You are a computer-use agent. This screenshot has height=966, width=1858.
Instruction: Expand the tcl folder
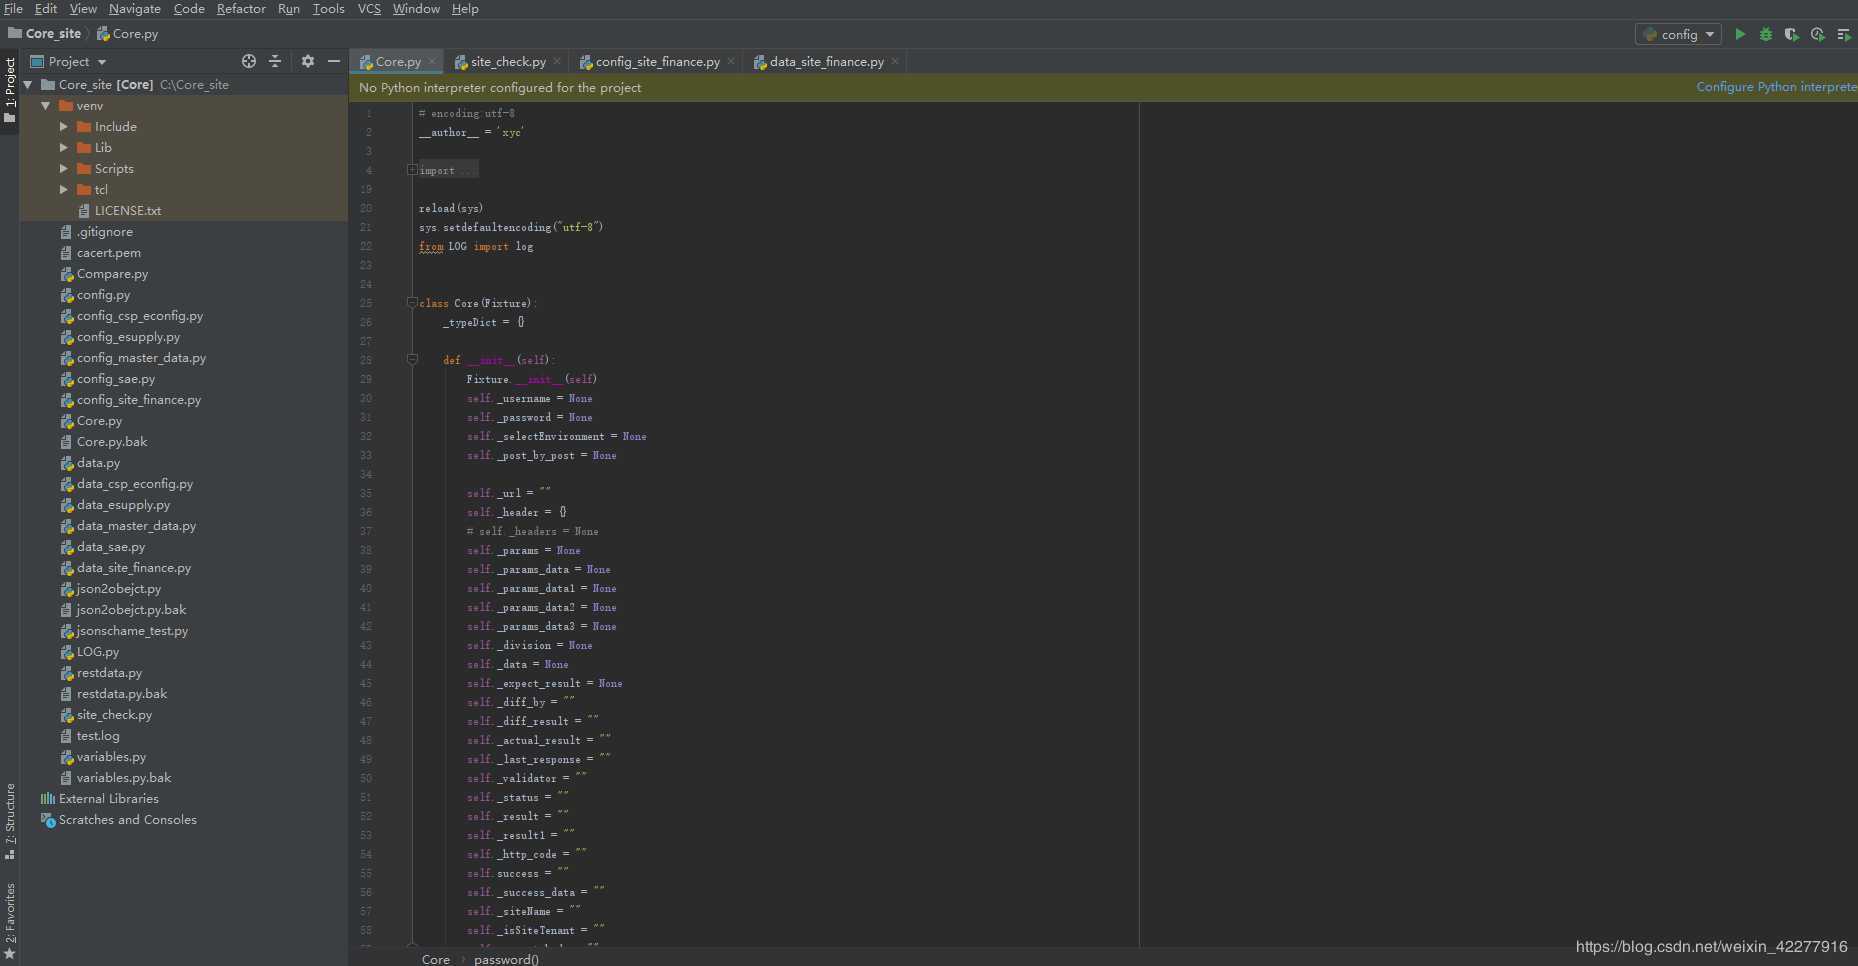point(64,190)
